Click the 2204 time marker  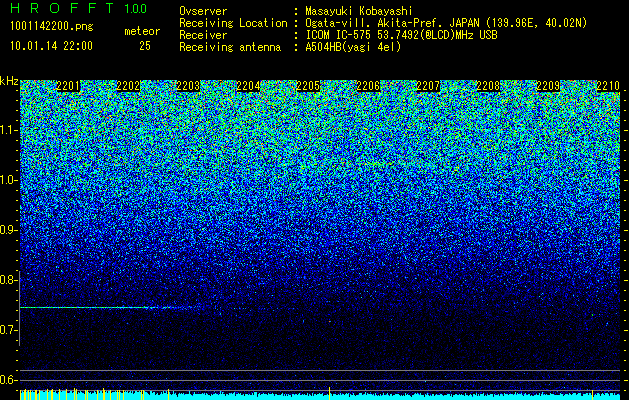tap(248, 86)
